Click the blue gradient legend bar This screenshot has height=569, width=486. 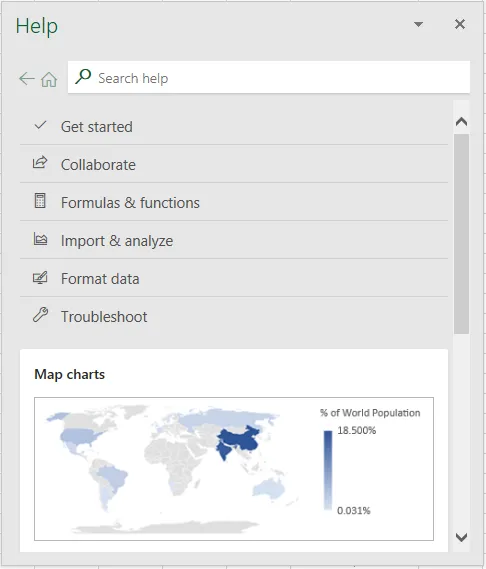[x=328, y=471]
